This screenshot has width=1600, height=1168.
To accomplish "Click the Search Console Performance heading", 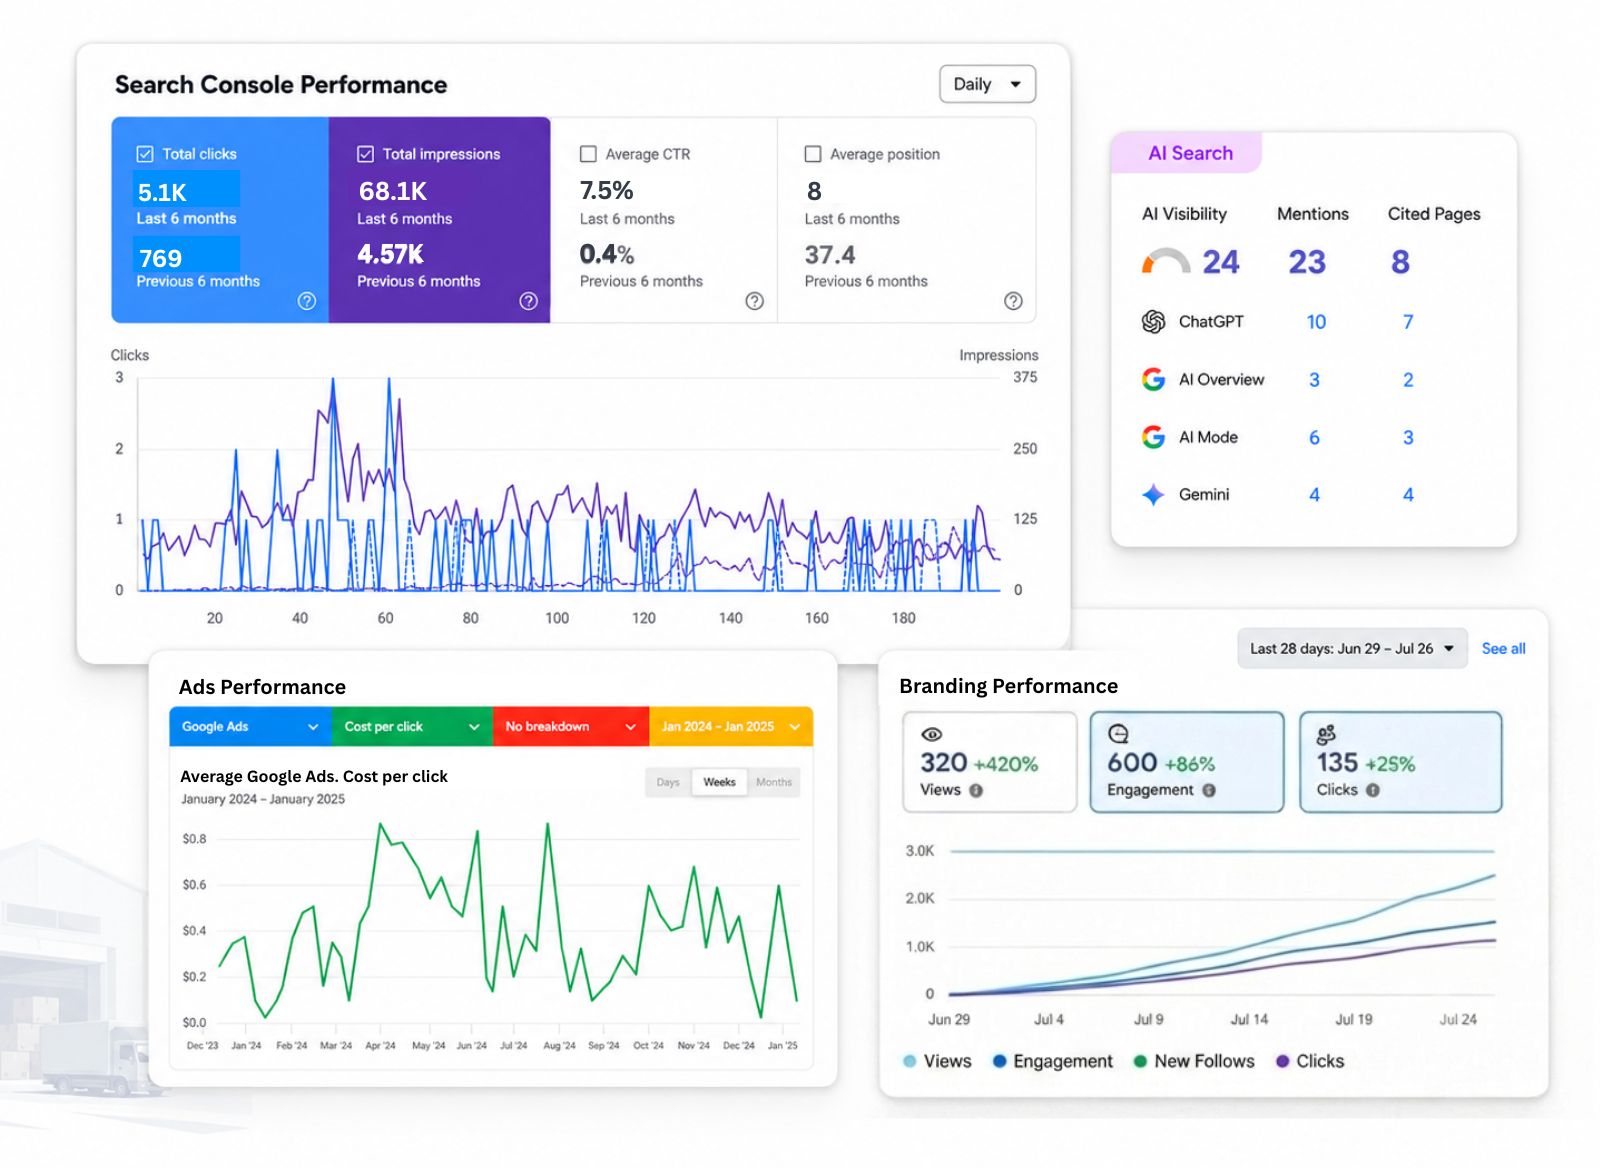I will click(x=281, y=84).
